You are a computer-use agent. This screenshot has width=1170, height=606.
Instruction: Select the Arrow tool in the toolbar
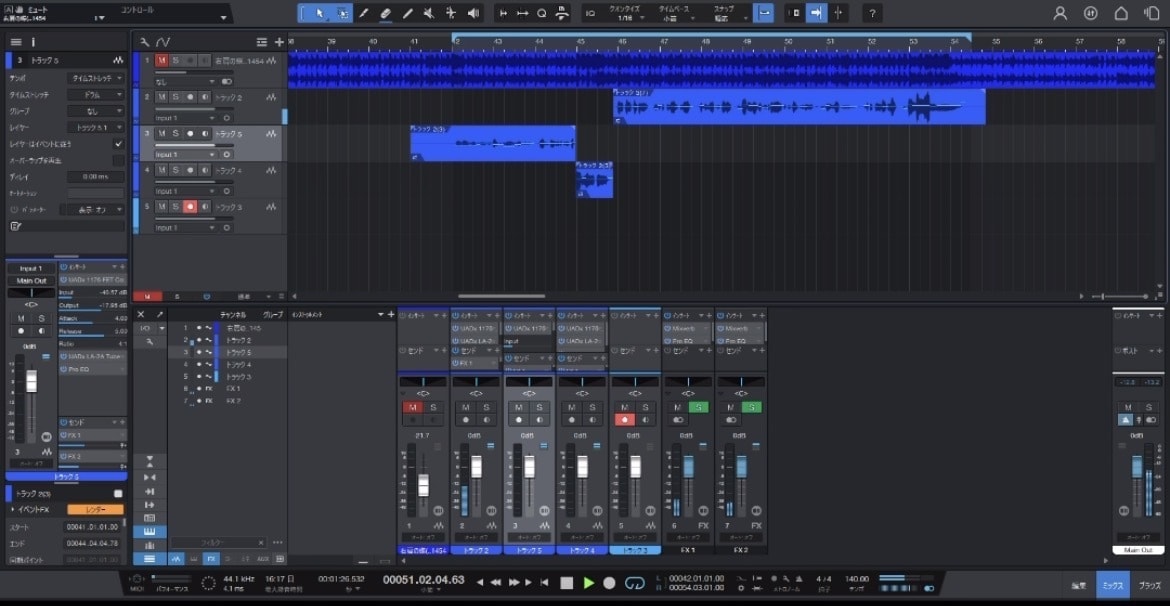click(x=320, y=13)
